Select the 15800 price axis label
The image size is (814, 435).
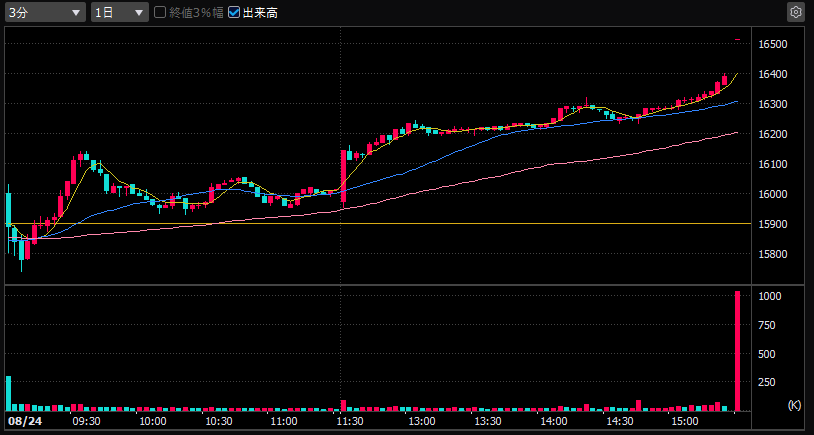(x=772, y=254)
